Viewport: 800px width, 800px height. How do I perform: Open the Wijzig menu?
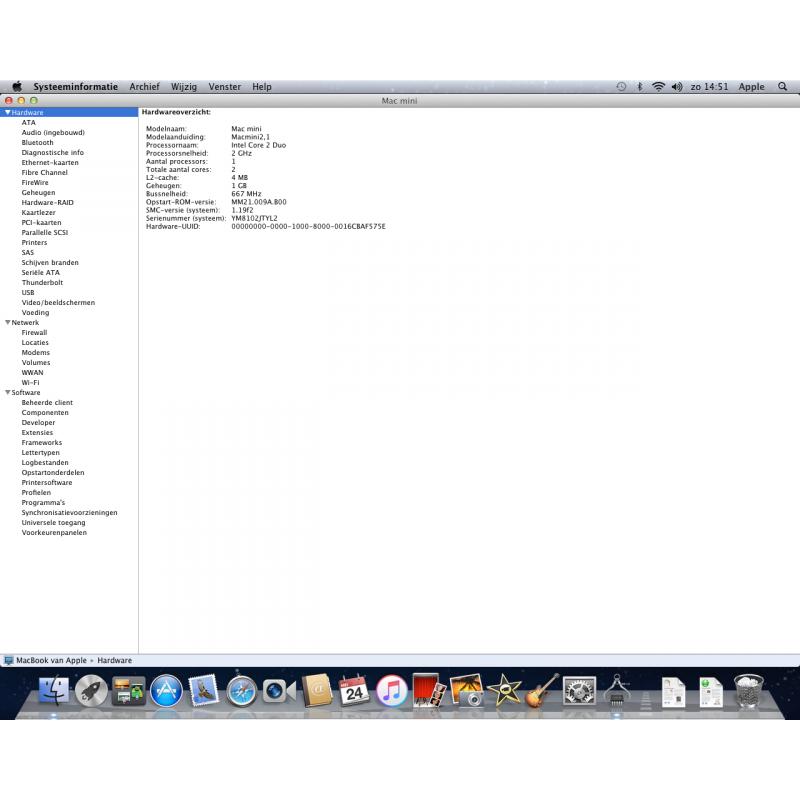[184, 87]
